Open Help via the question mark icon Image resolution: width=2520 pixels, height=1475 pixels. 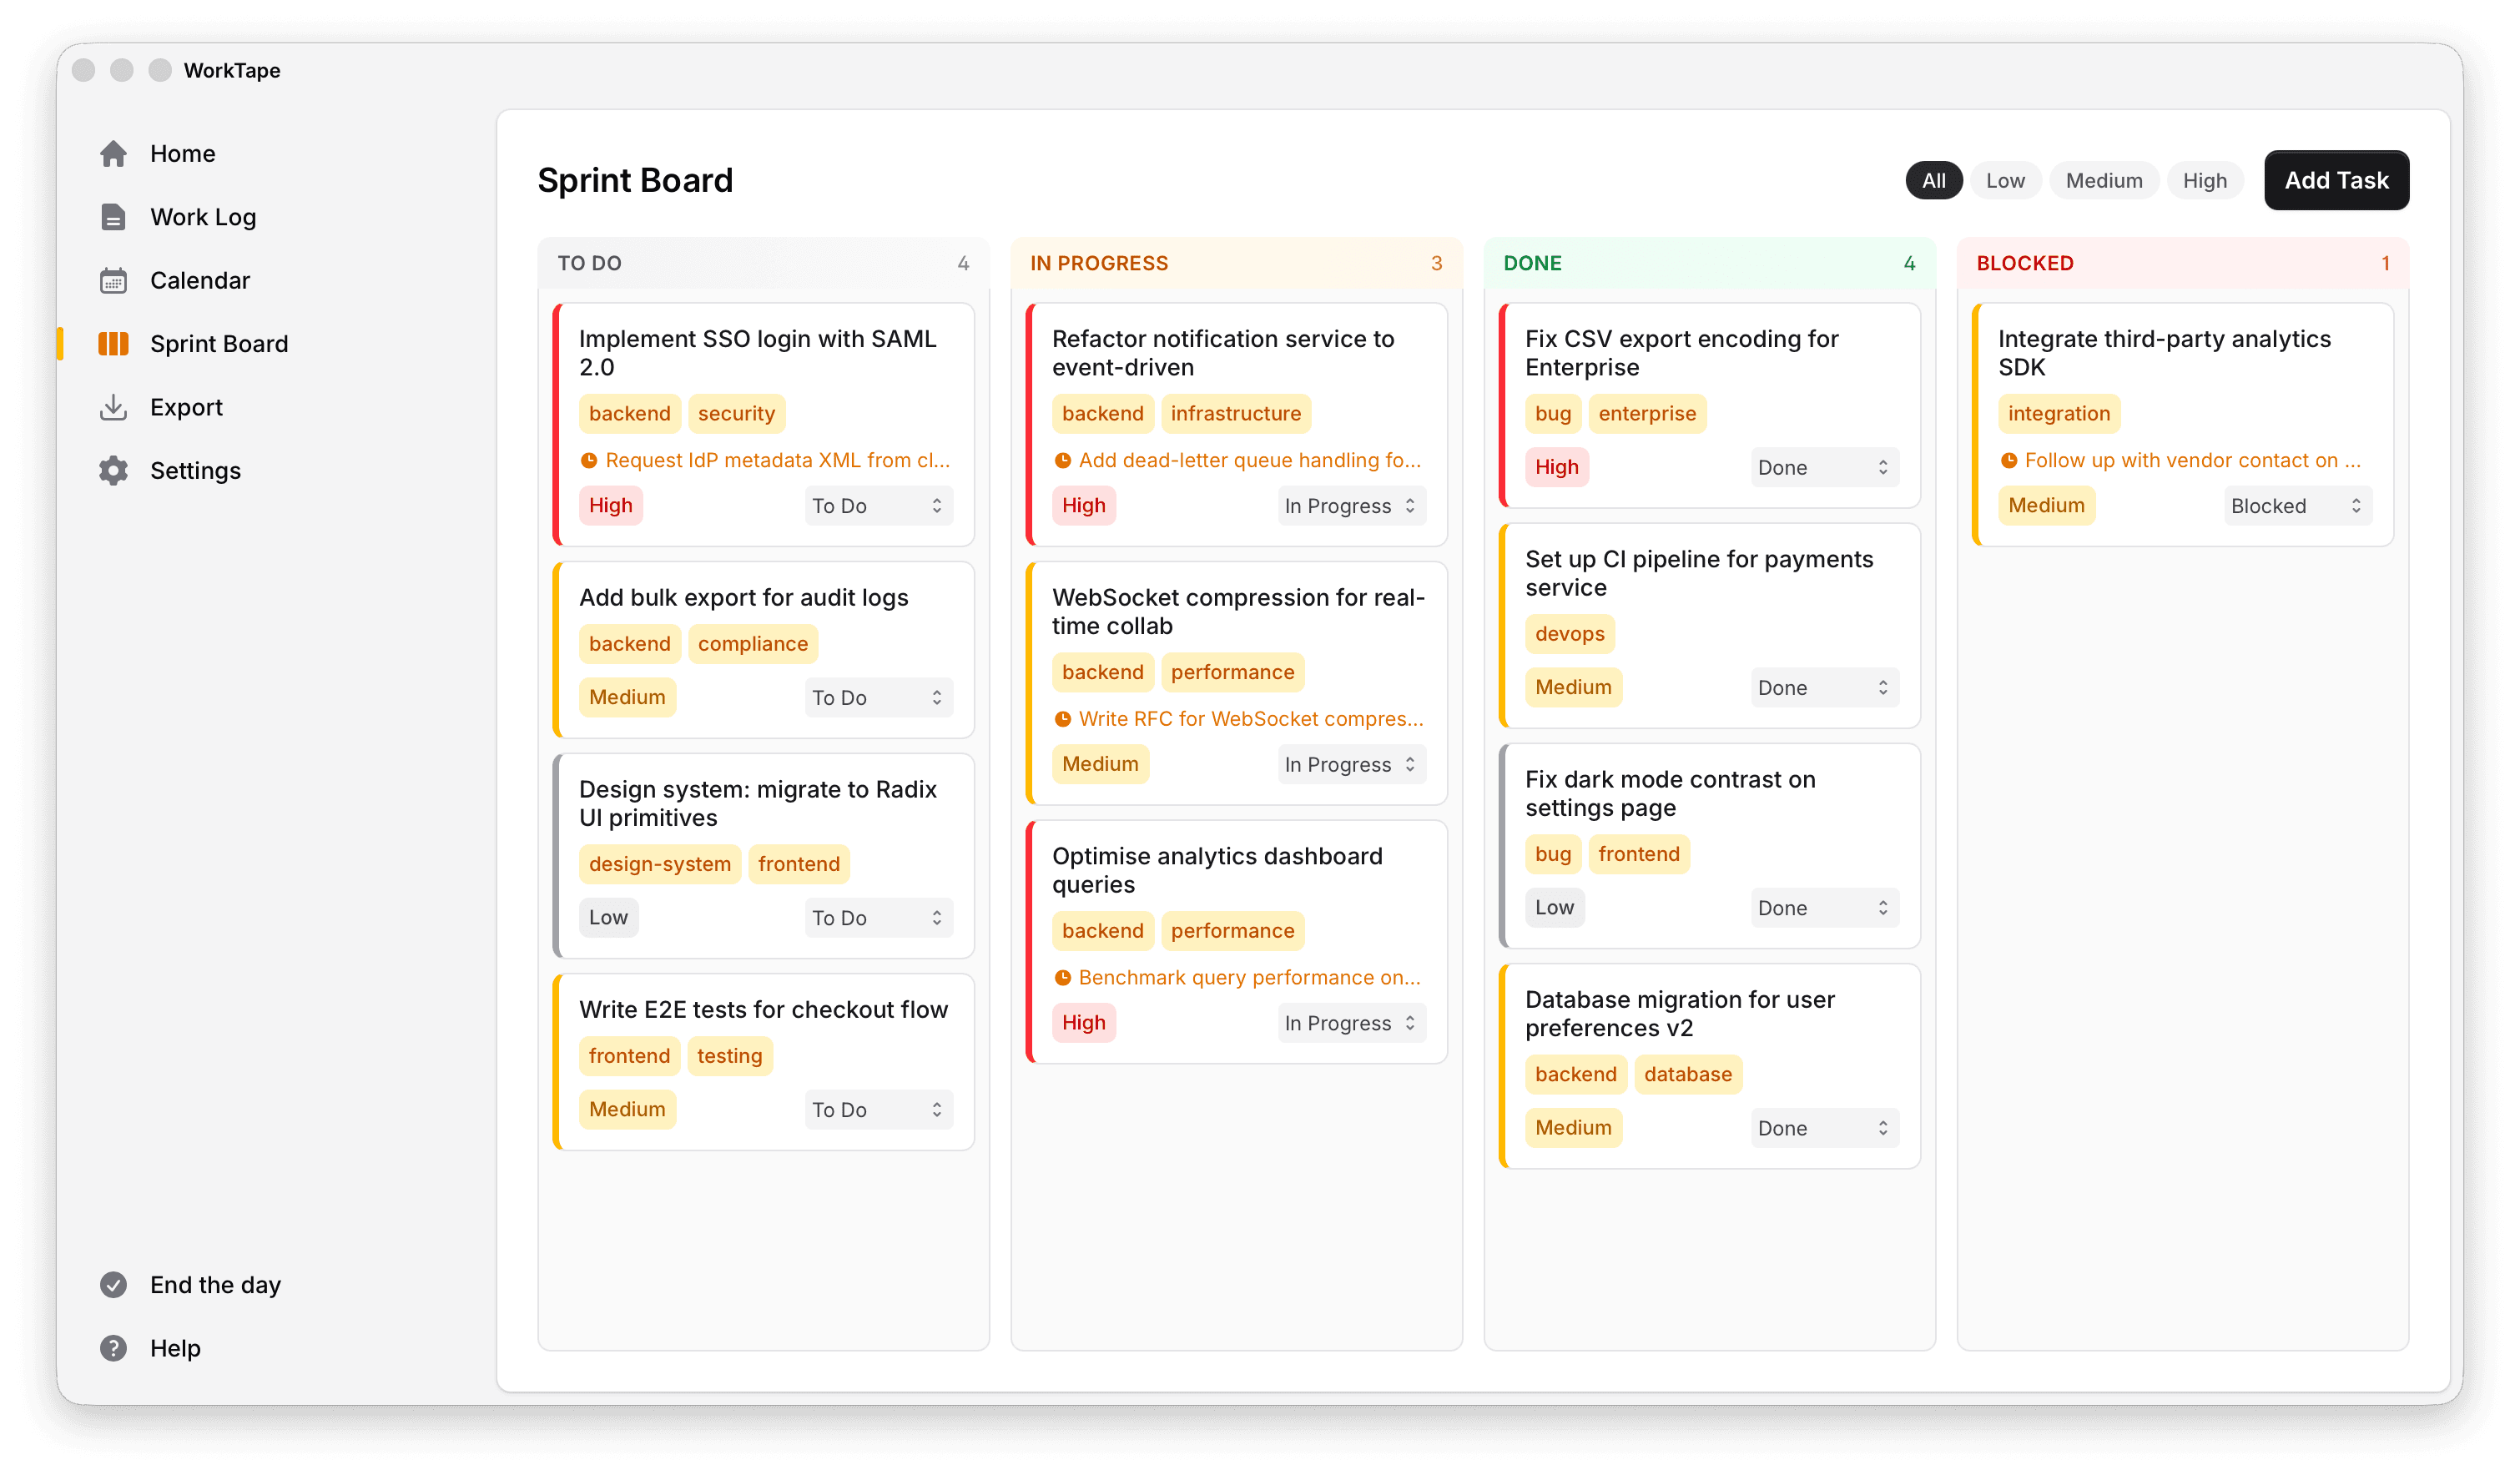tap(113, 1348)
